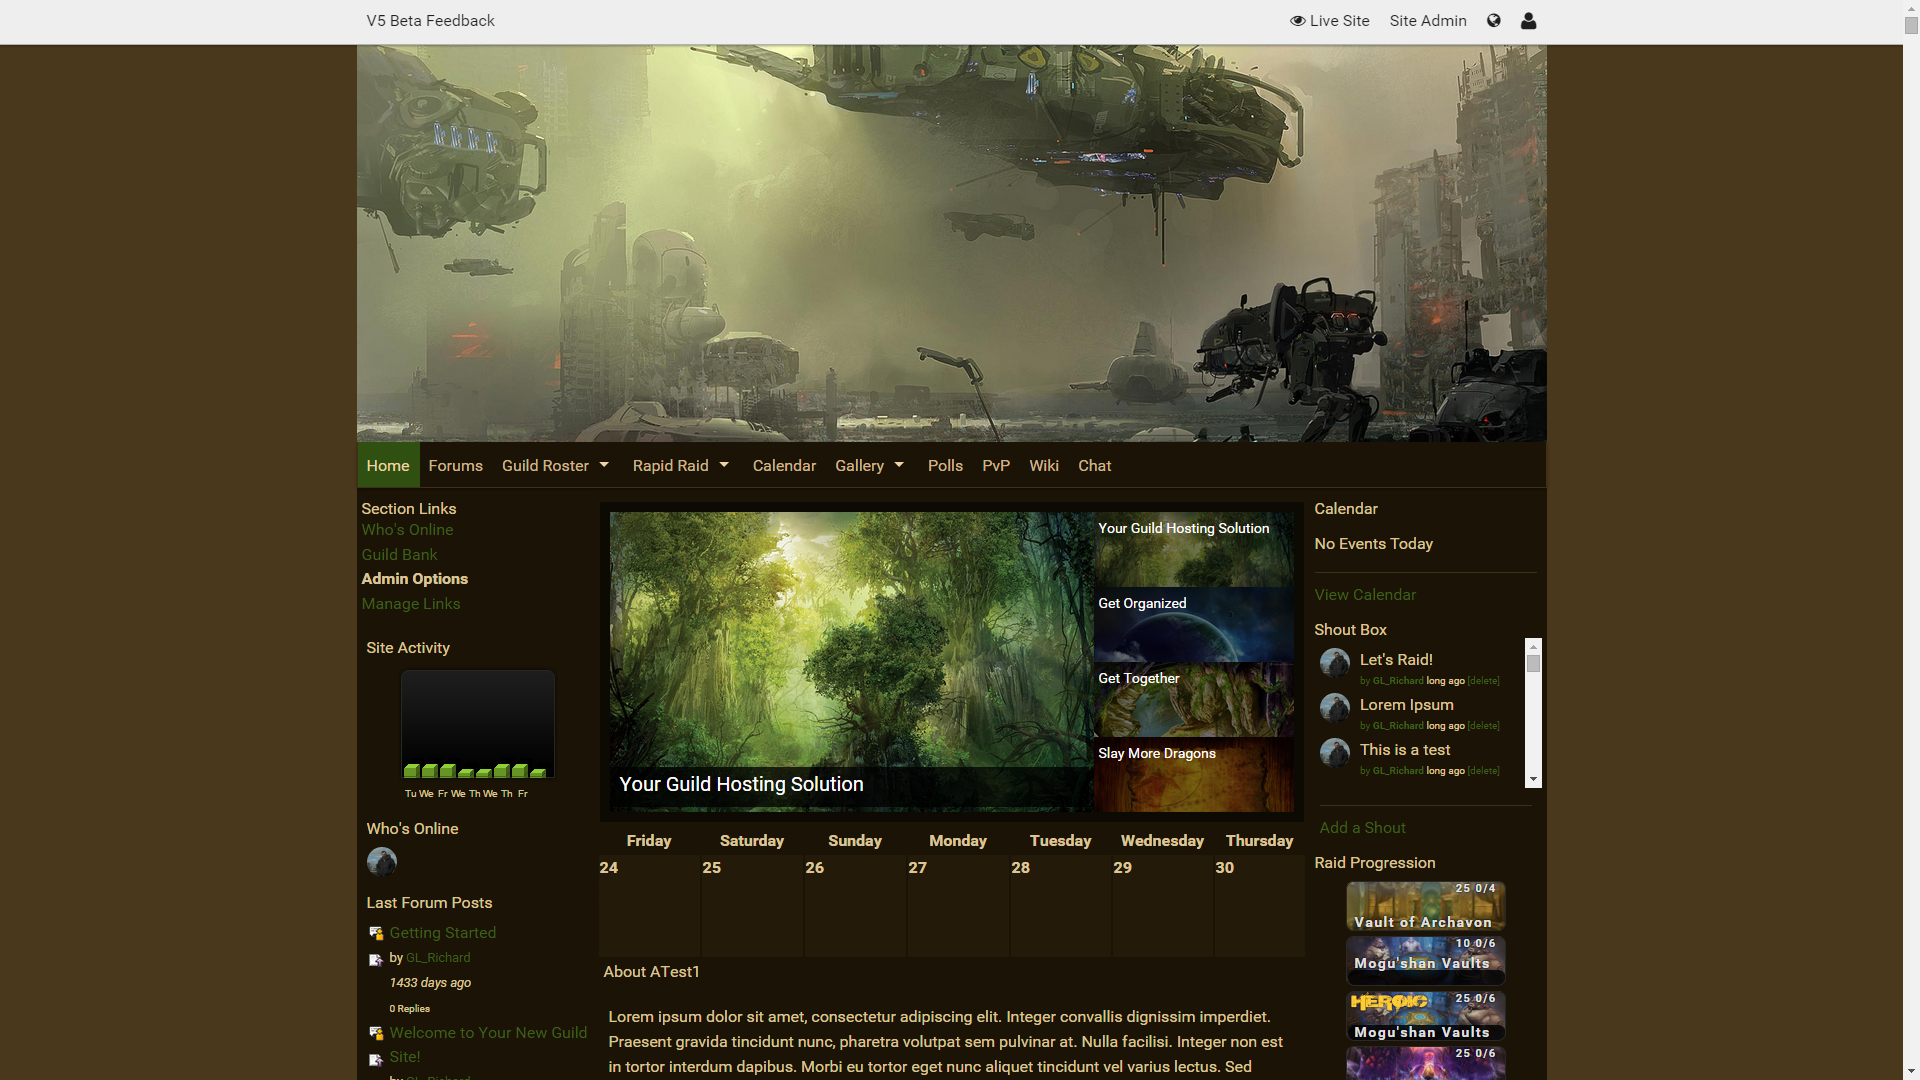The width and height of the screenshot is (1920, 1080).
Task: Click the Who's Online section link
Action: [x=407, y=529]
